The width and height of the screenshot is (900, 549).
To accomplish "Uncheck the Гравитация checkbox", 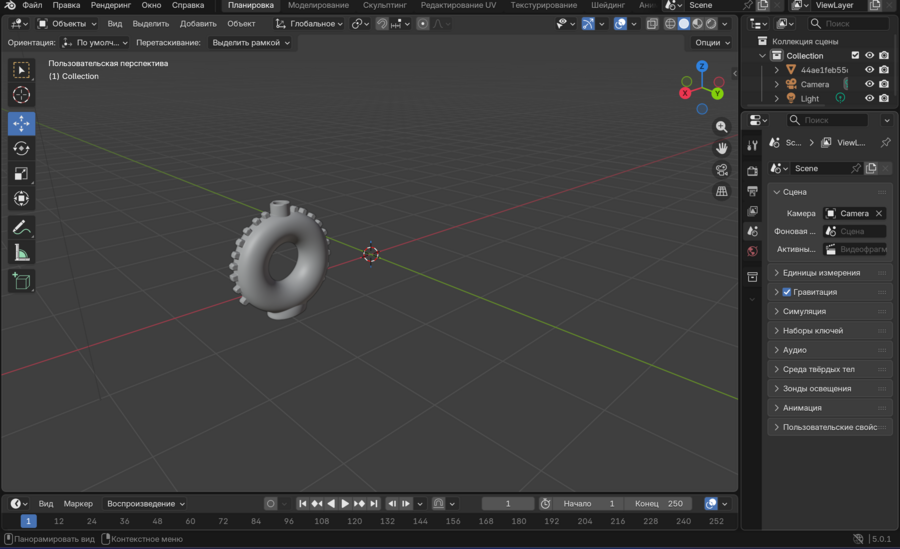I will click(787, 292).
